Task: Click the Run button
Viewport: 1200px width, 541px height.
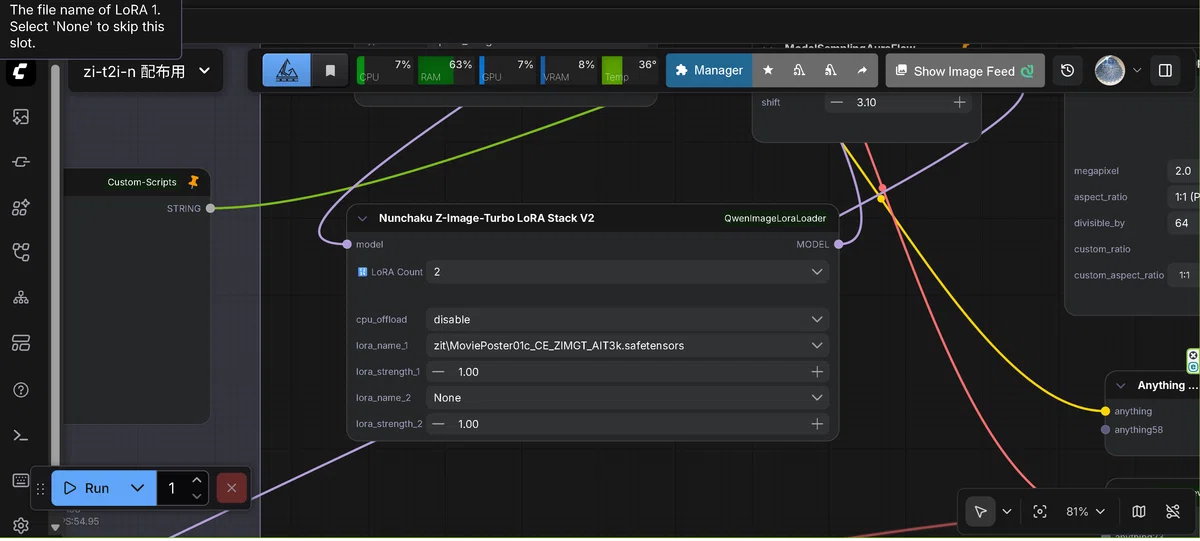Action: point(86,488)
